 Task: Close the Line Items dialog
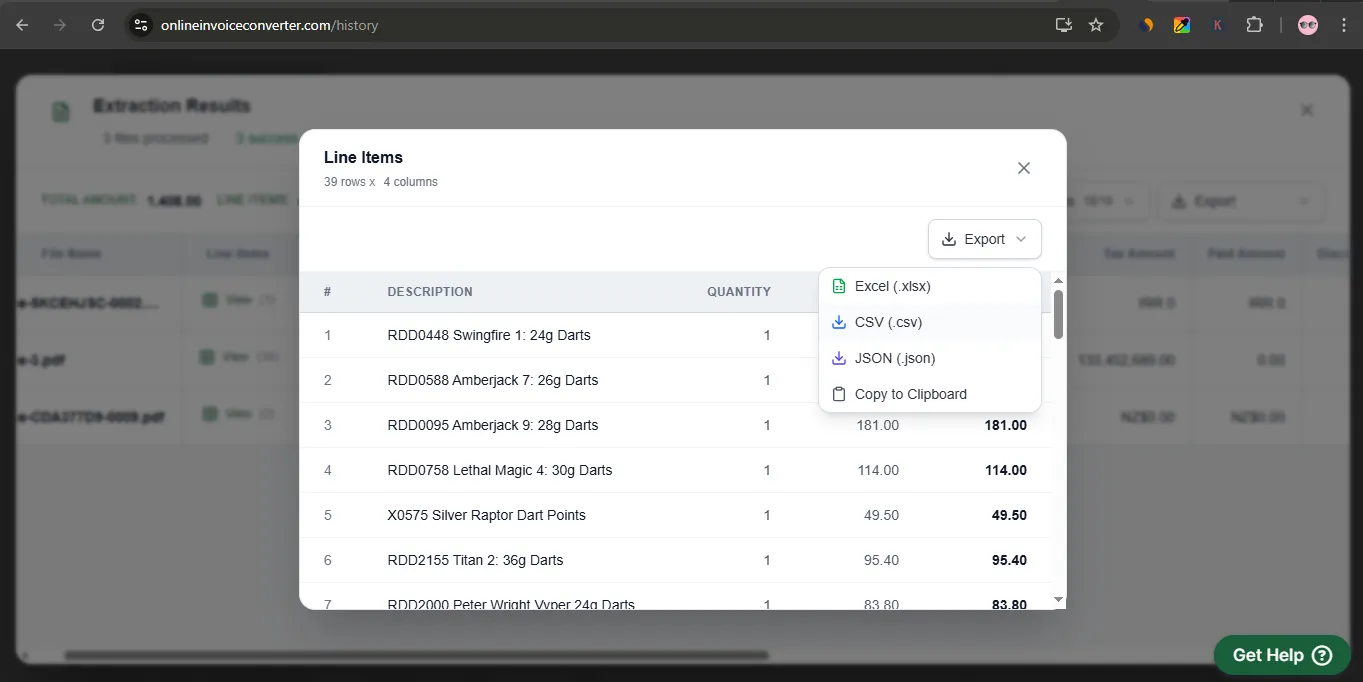1024,168
